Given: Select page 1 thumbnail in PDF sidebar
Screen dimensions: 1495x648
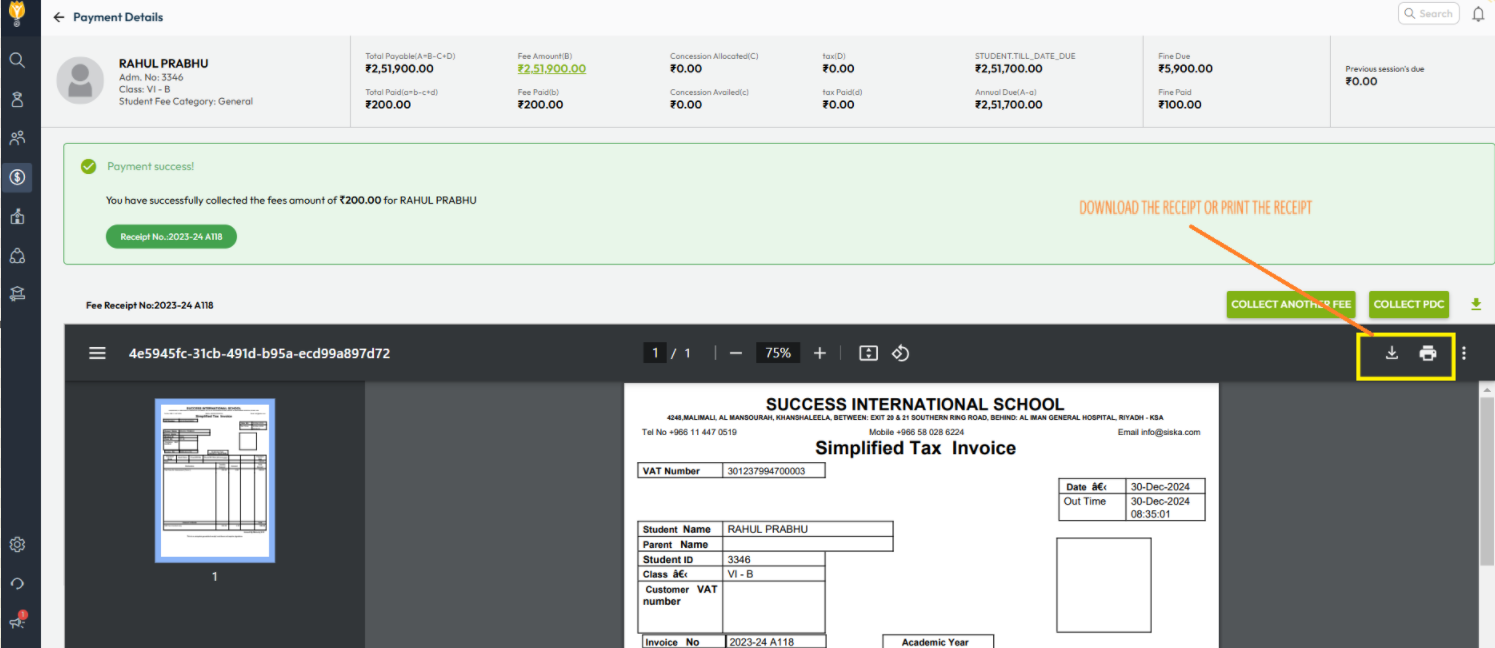Looking at the screenshot, I should point(215,481).
